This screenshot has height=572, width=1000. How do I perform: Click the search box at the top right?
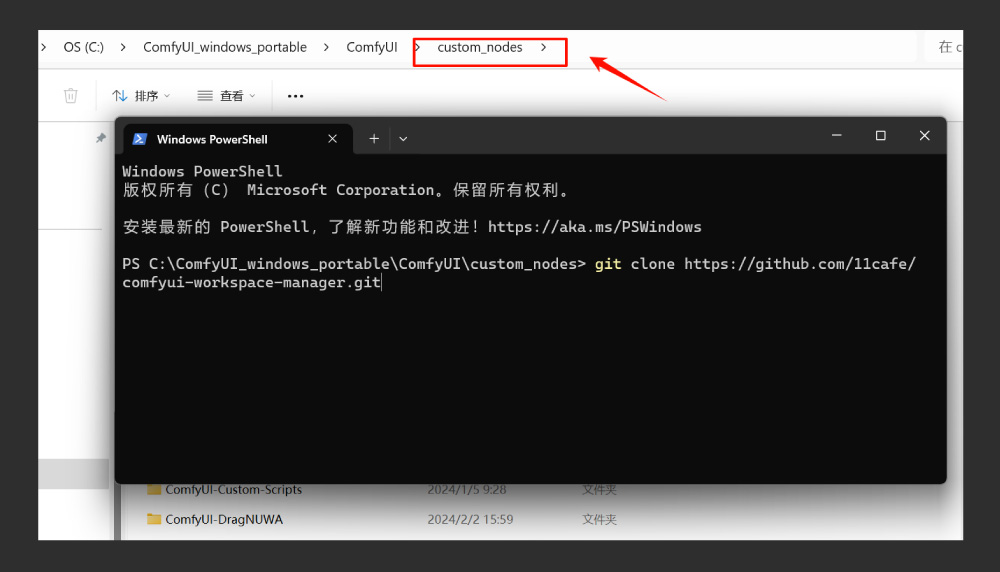pos(944,47)
